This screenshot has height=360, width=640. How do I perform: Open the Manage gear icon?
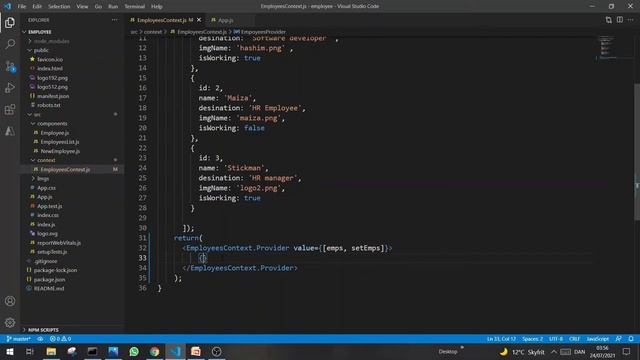[10, 322]
